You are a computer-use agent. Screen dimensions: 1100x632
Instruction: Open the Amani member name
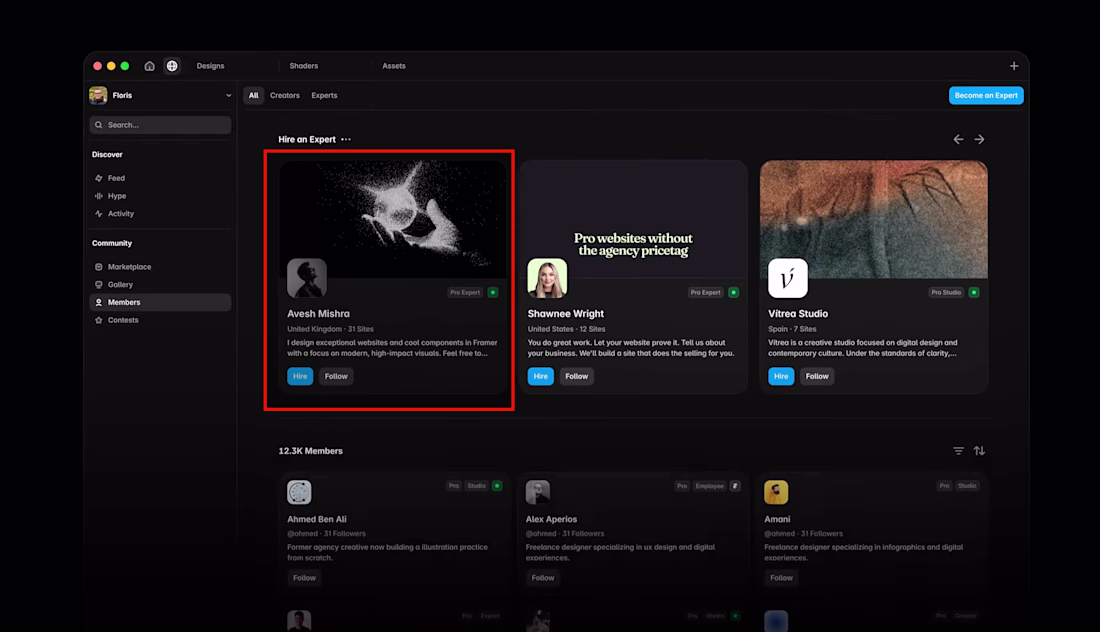(777, 519)
